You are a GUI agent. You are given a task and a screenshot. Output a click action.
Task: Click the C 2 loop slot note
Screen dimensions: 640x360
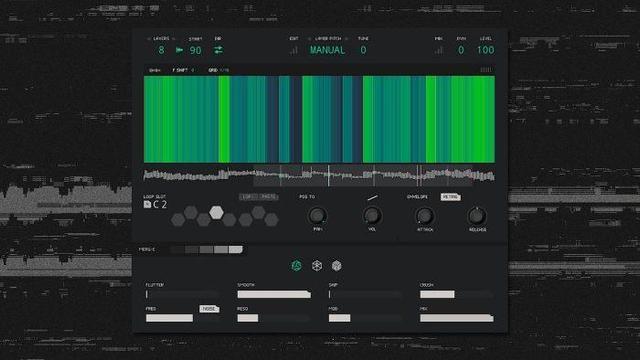coord(160,204)
